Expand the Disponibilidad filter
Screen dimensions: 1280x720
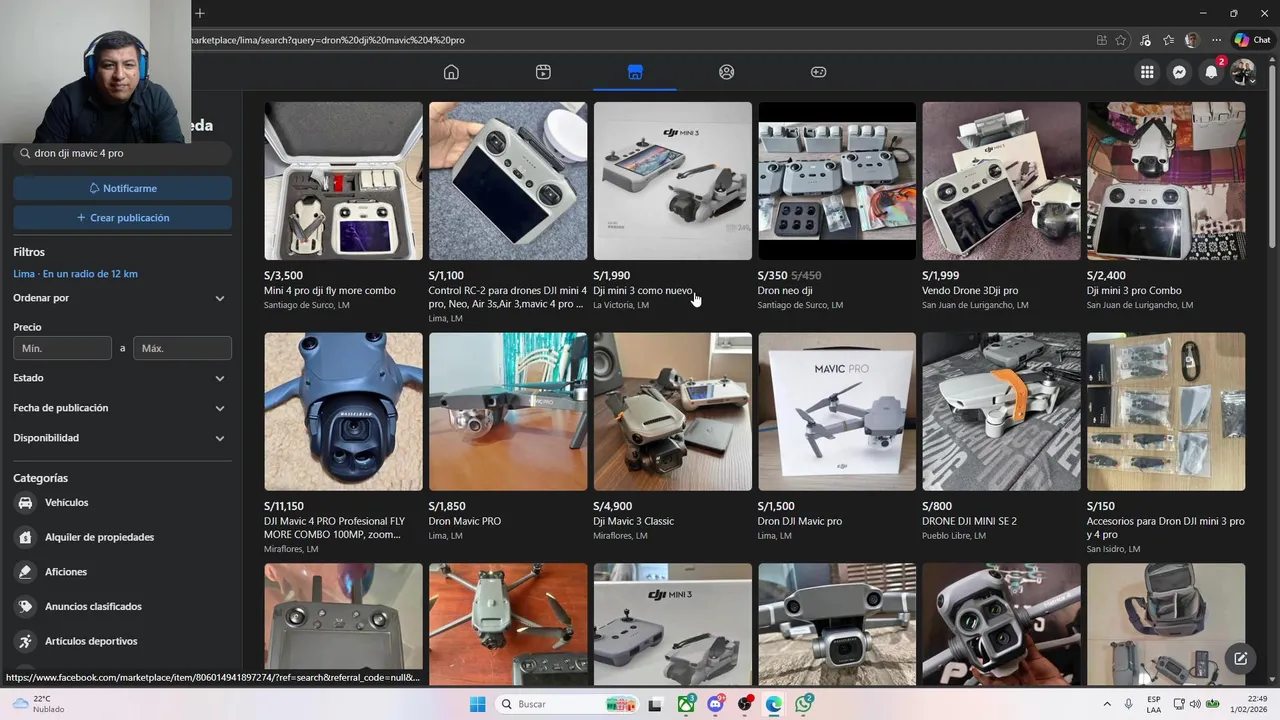[122, 438]
